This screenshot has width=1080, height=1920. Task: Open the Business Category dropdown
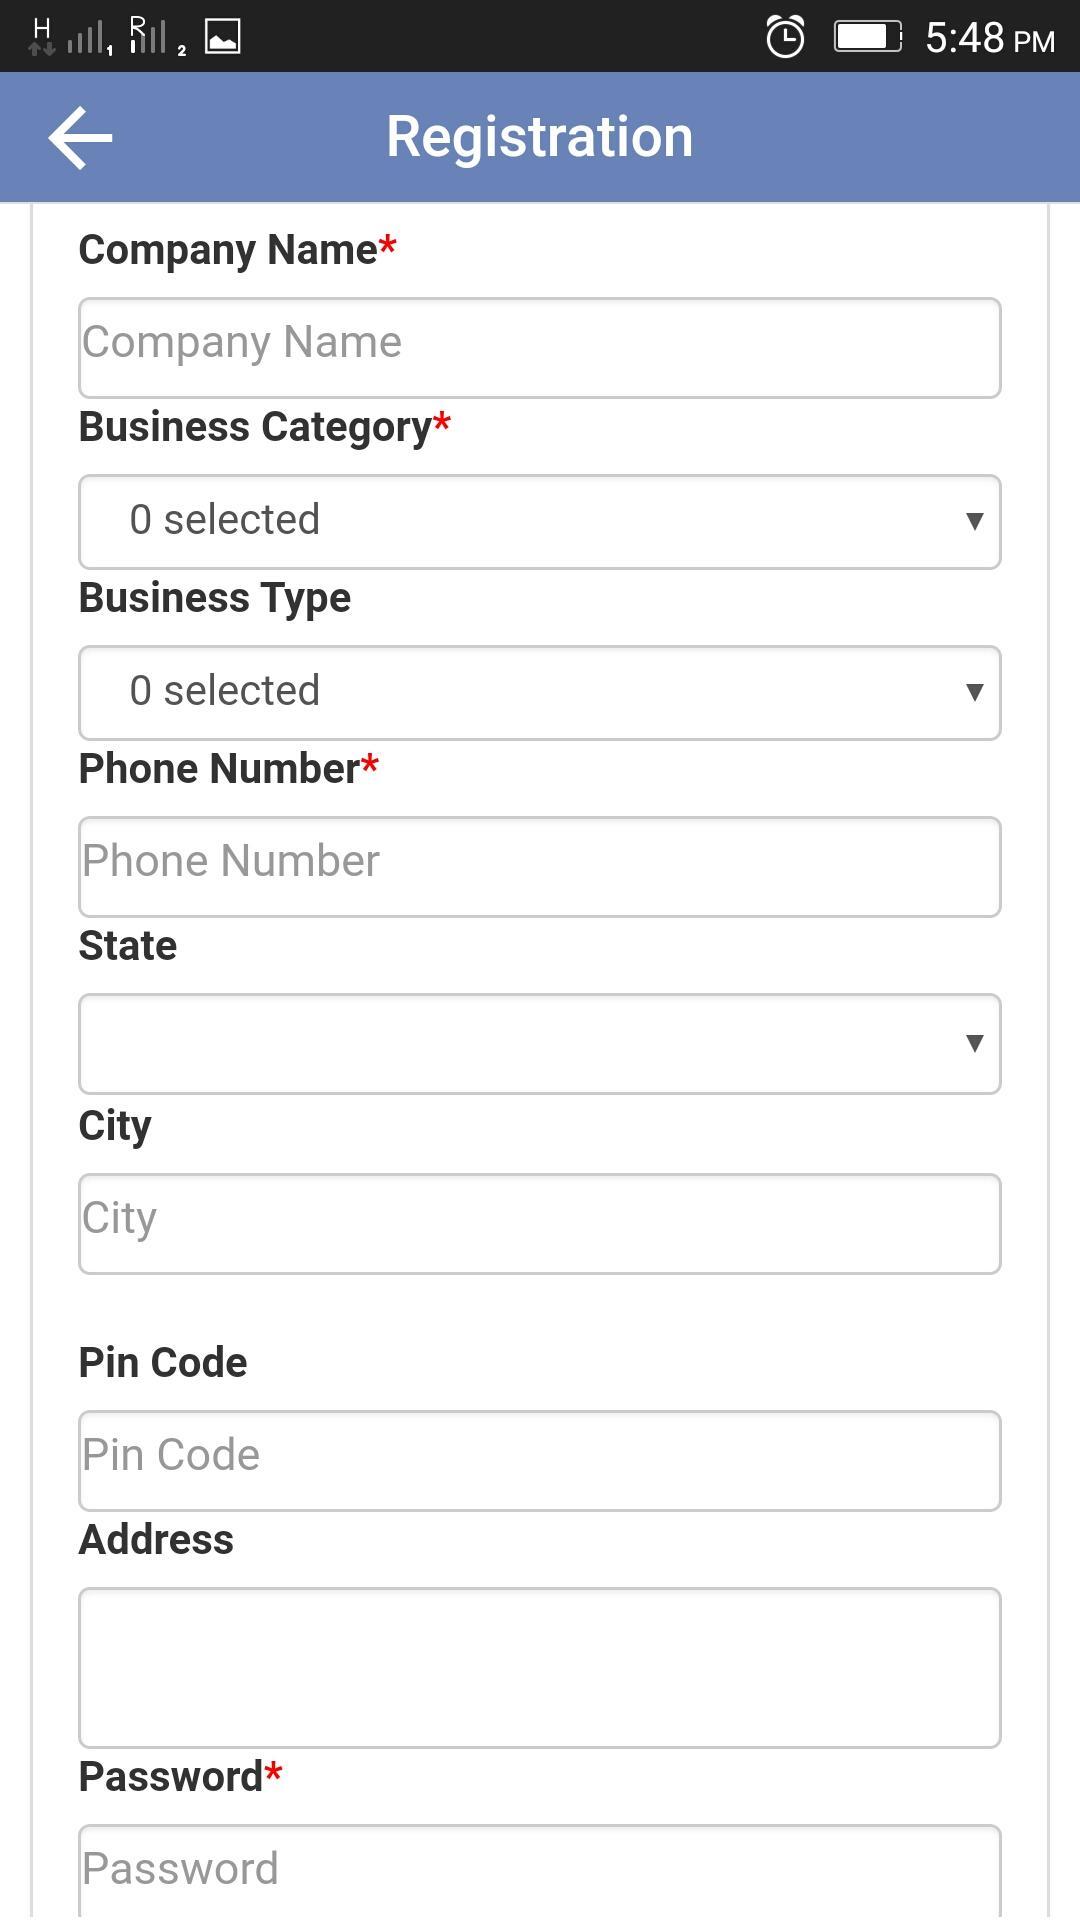pyautogui.click(x=539, y=521)
